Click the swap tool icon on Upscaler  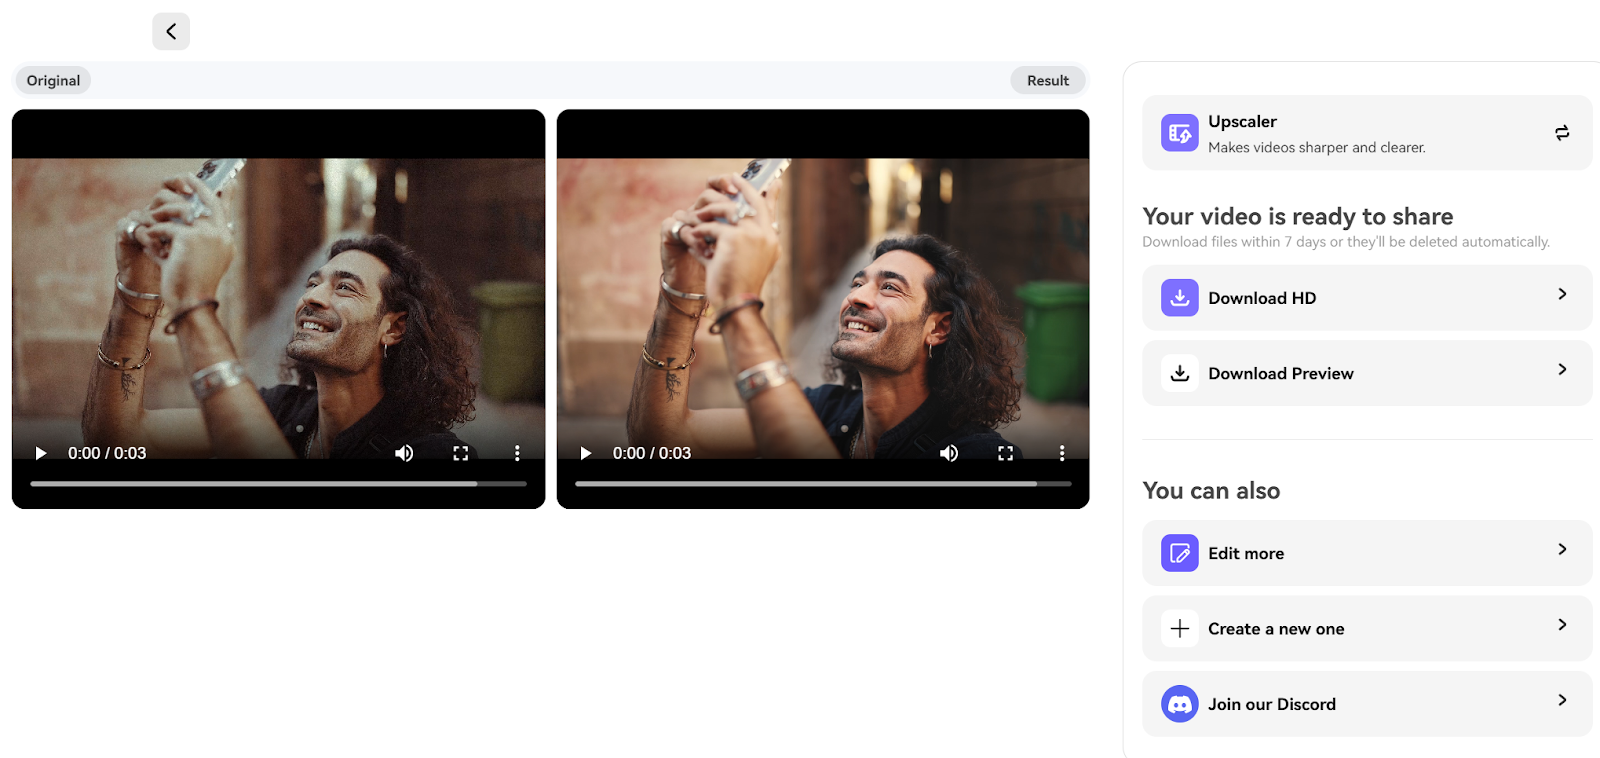(x=1562, y=133)
